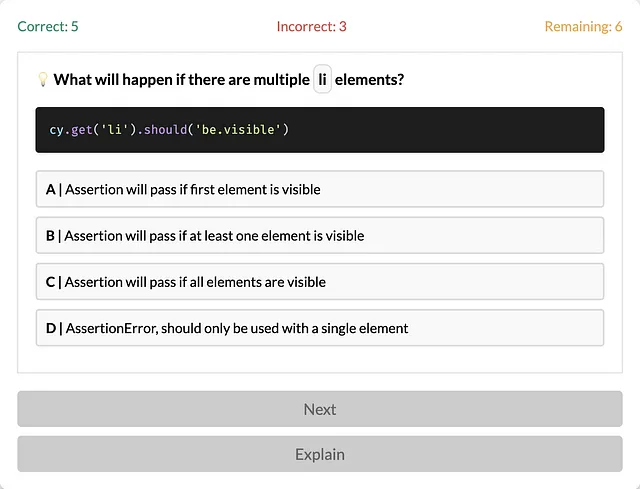Select answer D about AssertionError
Screen dimensions: 640x489
coord(320,328)
